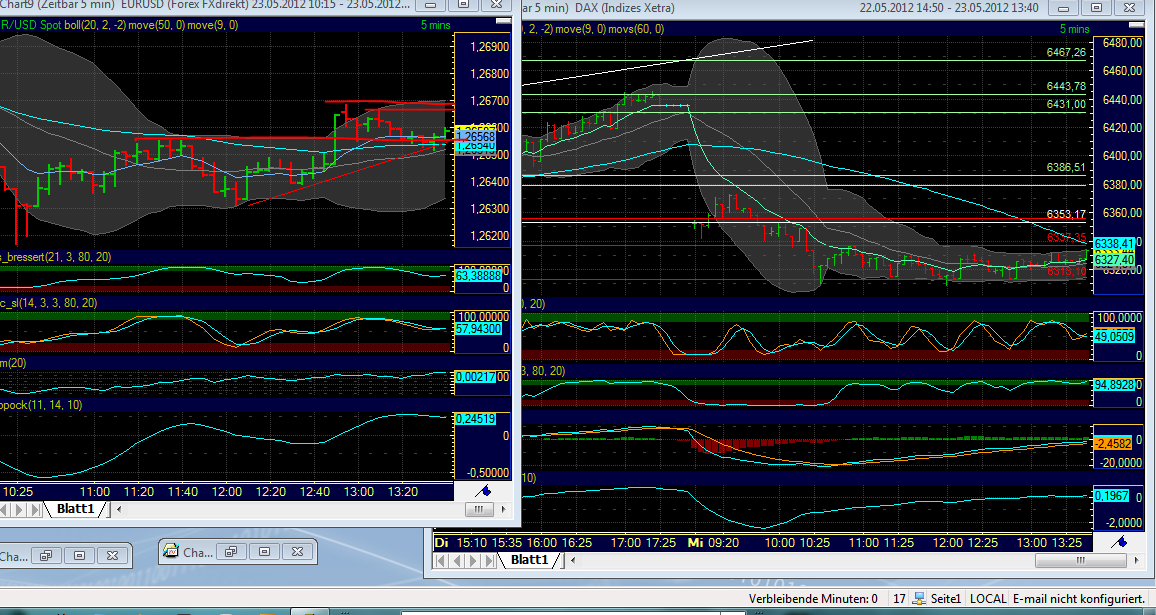Switch to the Blatt1 tab in the DAX chart
Image resolution: width=1156 pixels, height=615 pixels.
coord(530,561)
